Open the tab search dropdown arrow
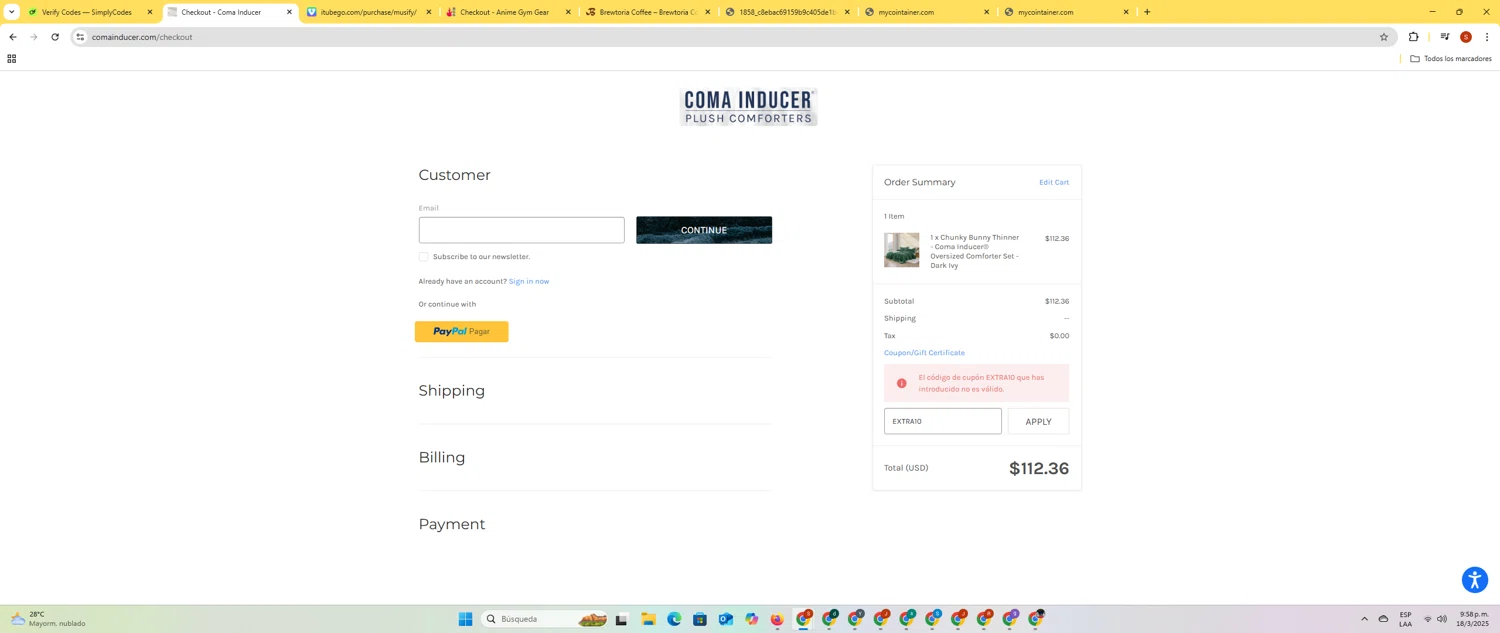This screenshot has width=1500, height=633. [11, 12]
